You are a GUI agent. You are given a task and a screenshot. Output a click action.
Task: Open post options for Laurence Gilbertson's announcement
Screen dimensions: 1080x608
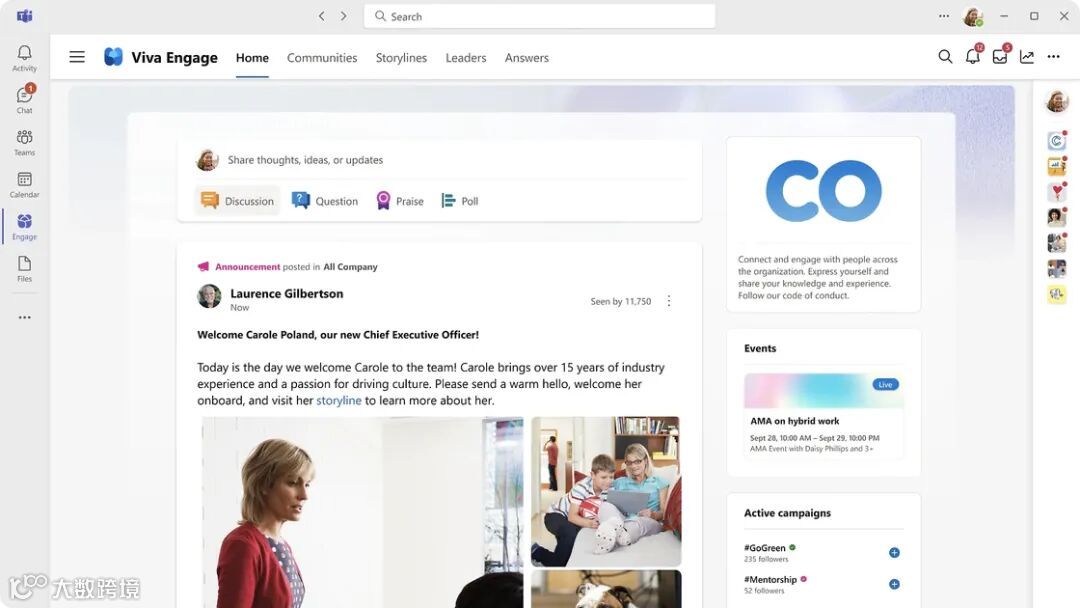pos(669,301)
